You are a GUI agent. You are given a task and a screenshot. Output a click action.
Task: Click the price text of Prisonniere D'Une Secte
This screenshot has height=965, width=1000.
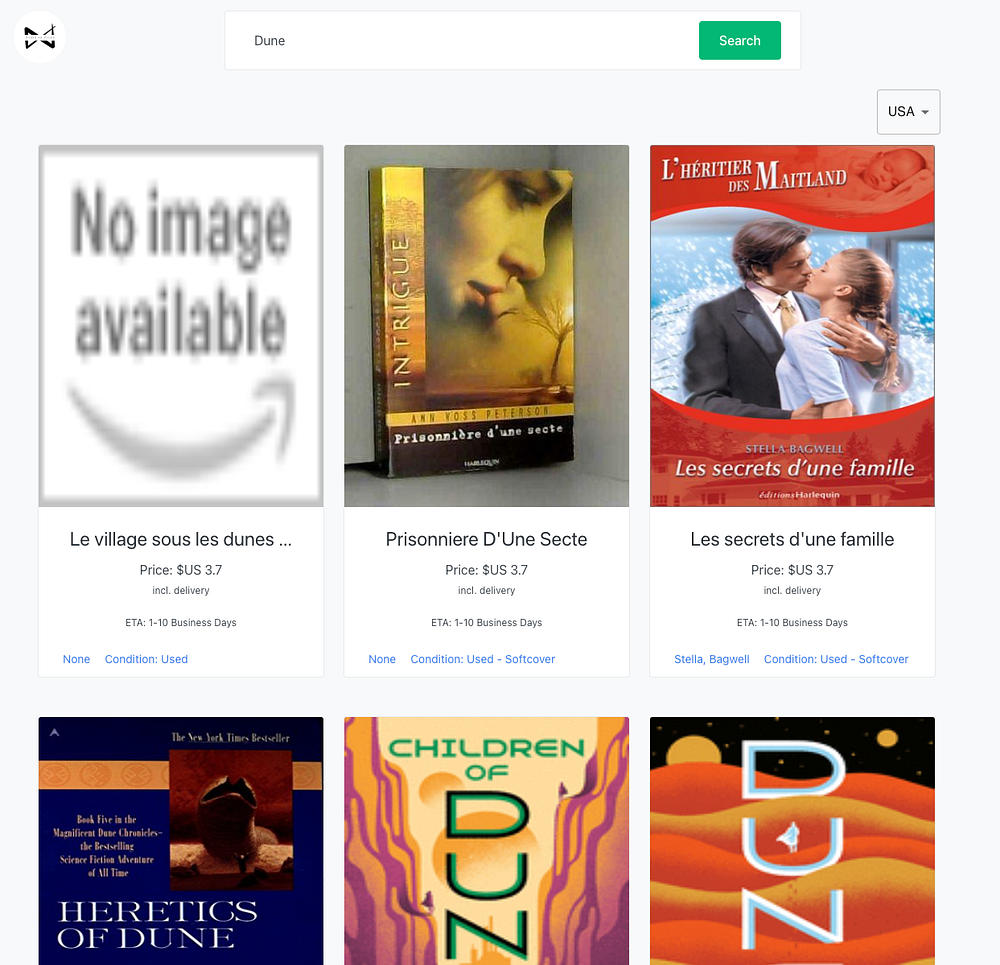pyautogui.click(x=487, y=570)
